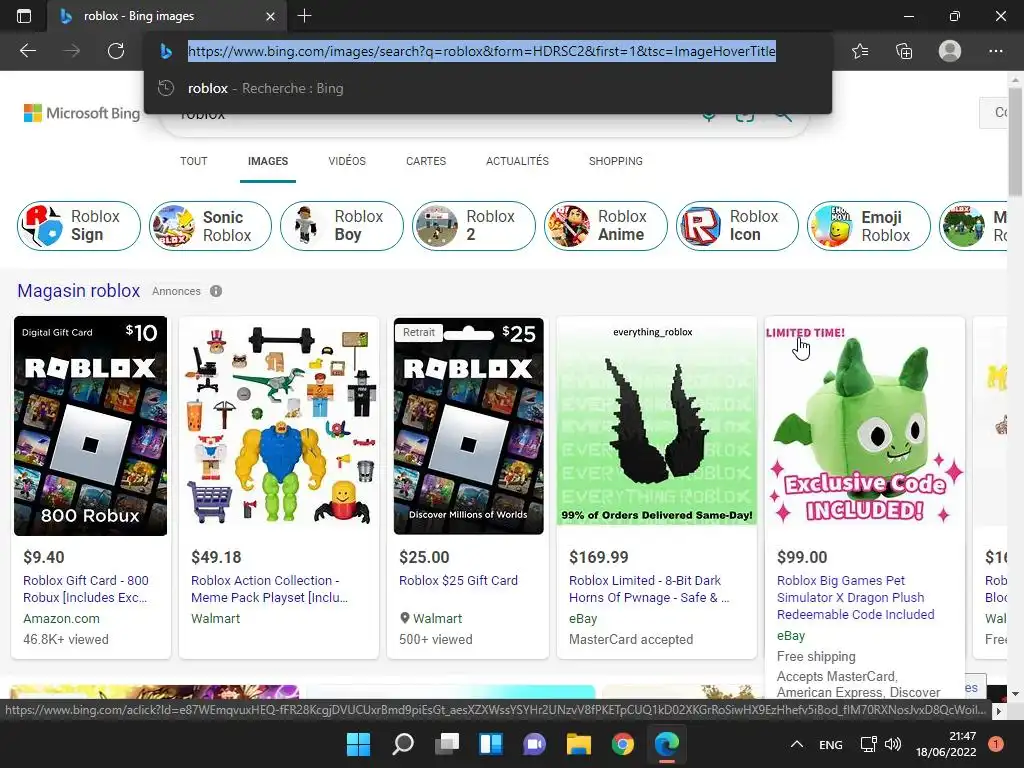Open the Widgets taskbar icon
Viewport: 1024px width, 768px height.
[490, 744]
